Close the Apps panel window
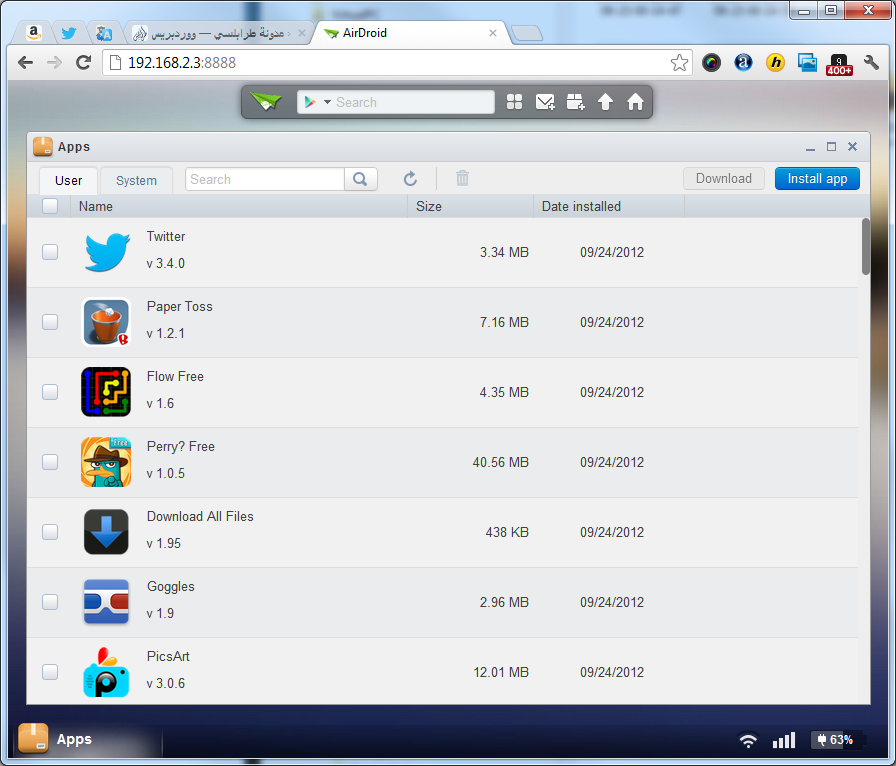The image size is (896, 766). 852,146
